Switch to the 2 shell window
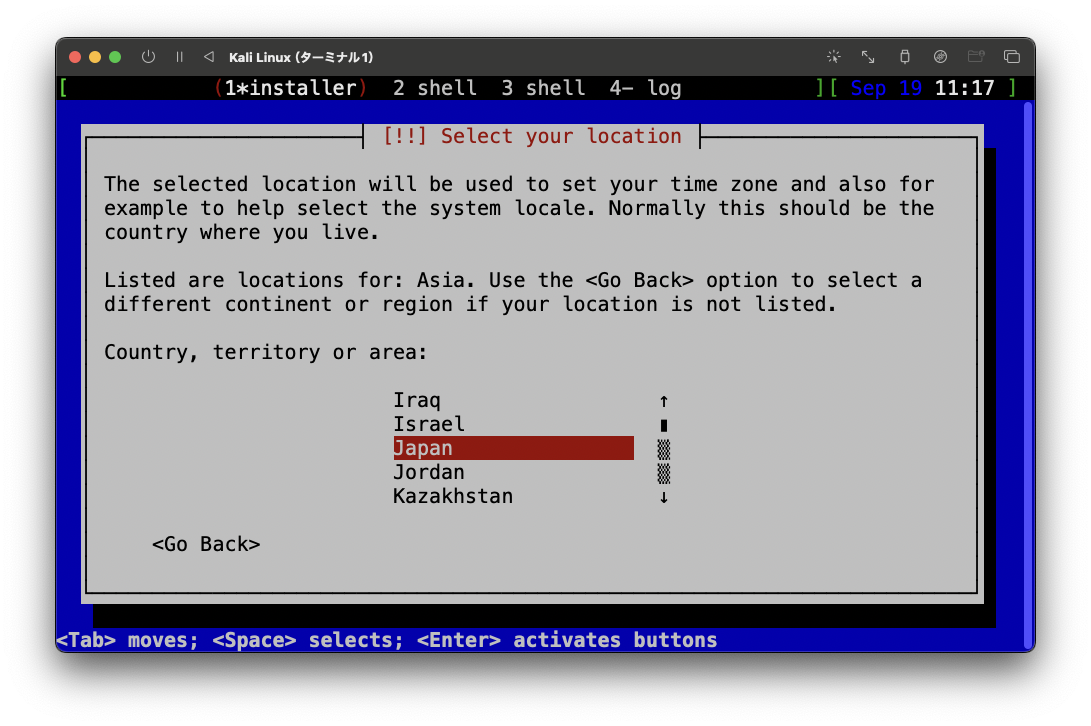The height and width of the screenshot is (726, 1091). 435,88
